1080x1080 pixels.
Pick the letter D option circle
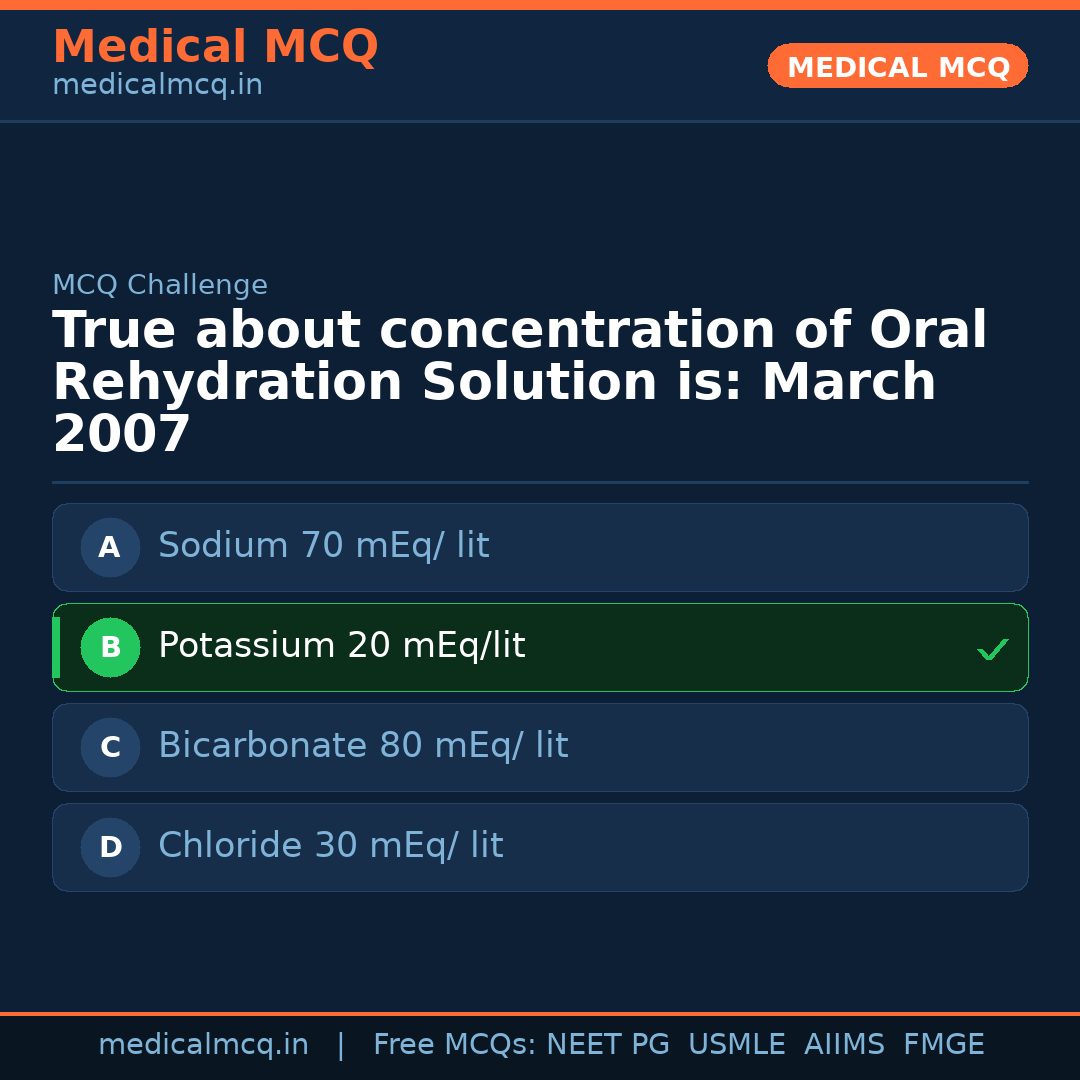110,847
